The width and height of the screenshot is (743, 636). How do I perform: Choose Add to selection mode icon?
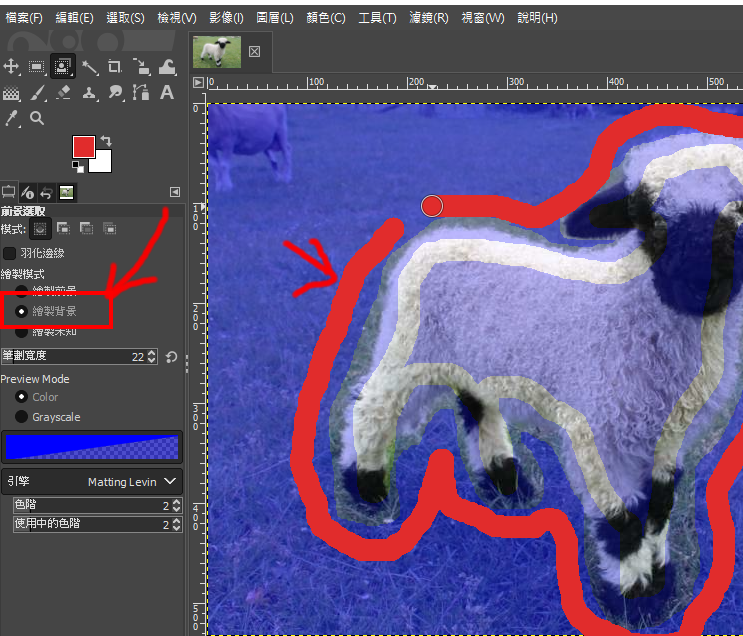click(63, 228)
